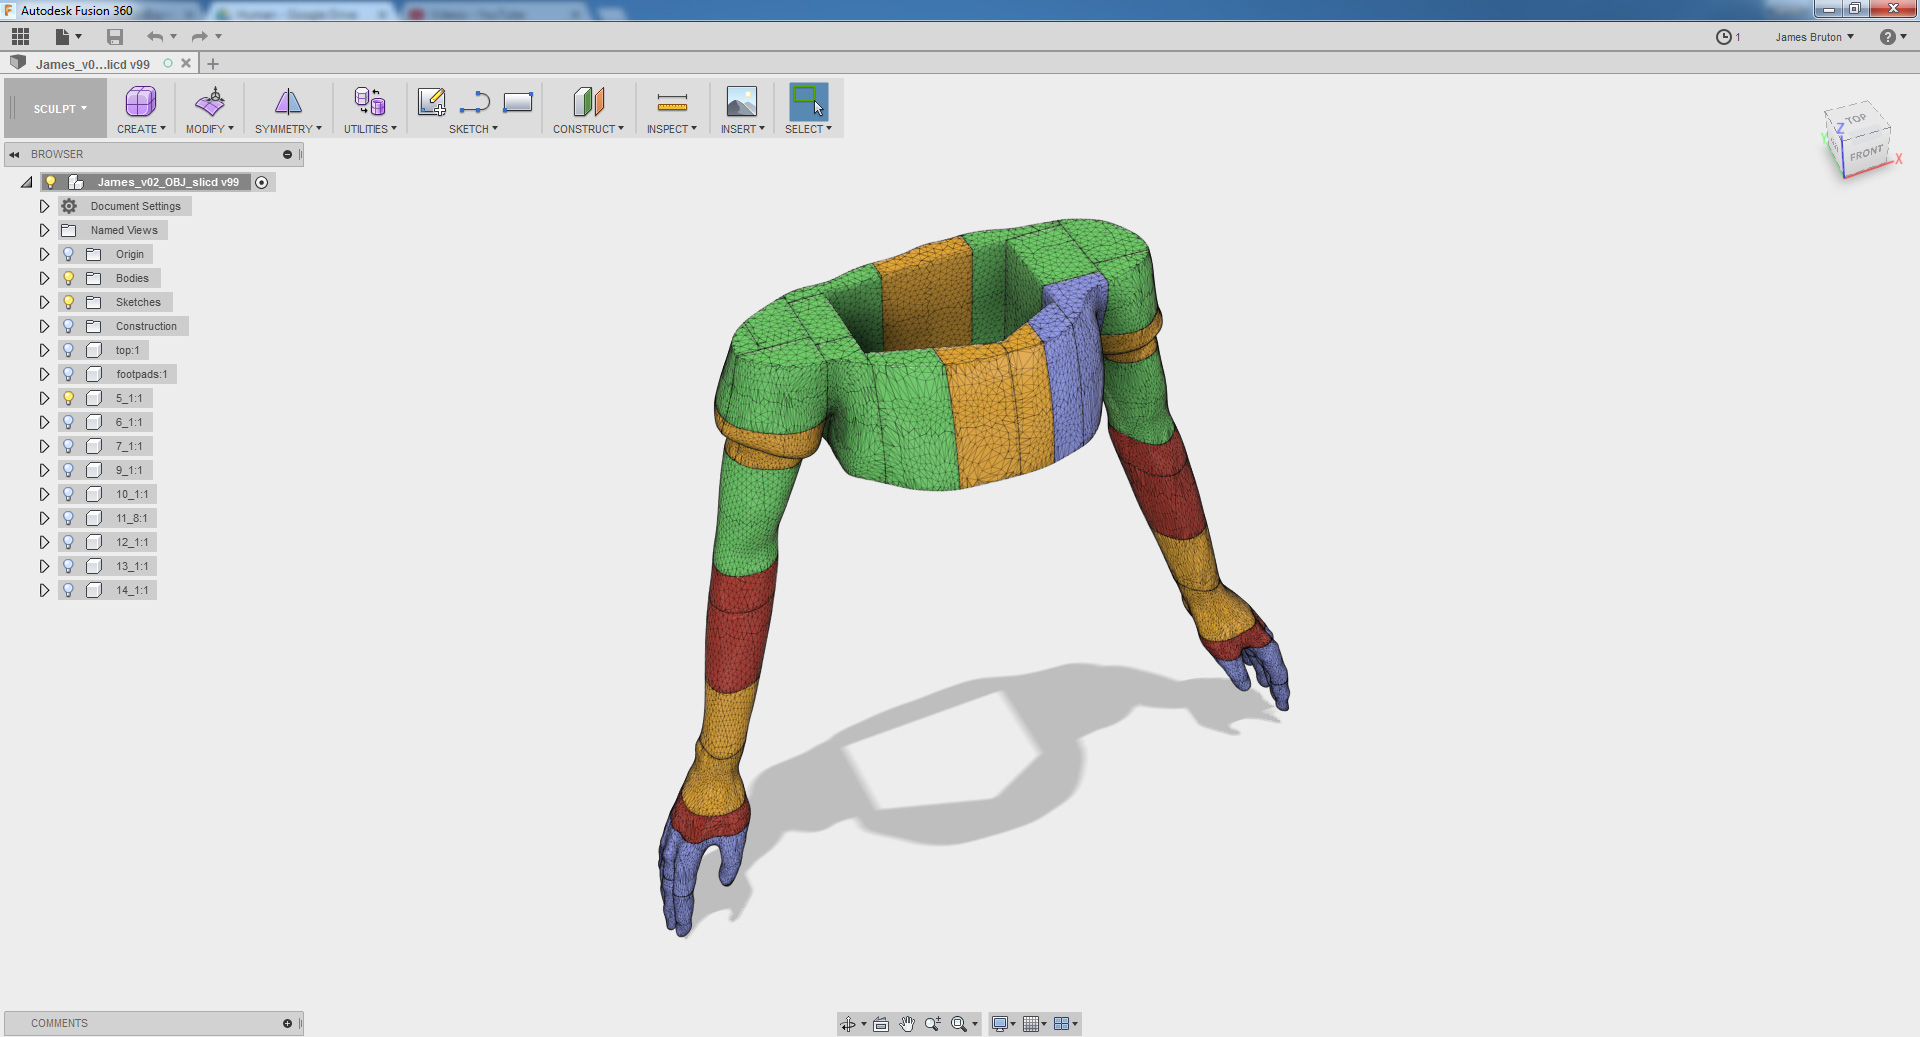
Task: Open the James Bruton account menu
Action: pyautogui.click(x=1814, y=37)
